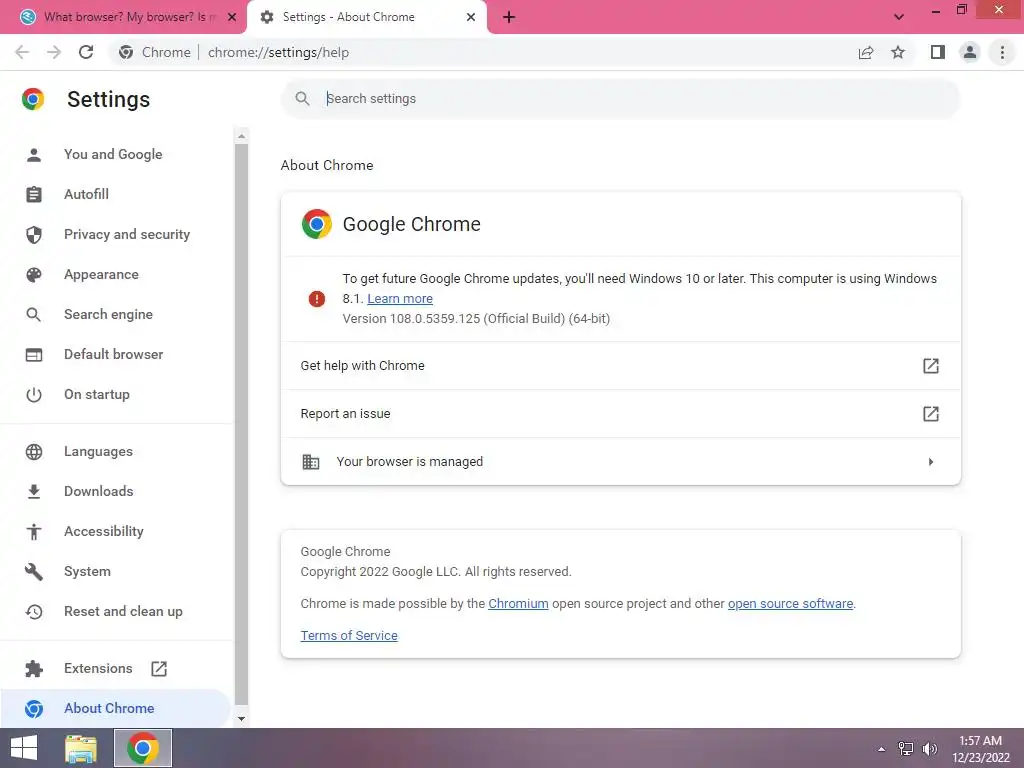Click the On startup power icon
This screenshot has height=768, width=1024.
(34, 394)
